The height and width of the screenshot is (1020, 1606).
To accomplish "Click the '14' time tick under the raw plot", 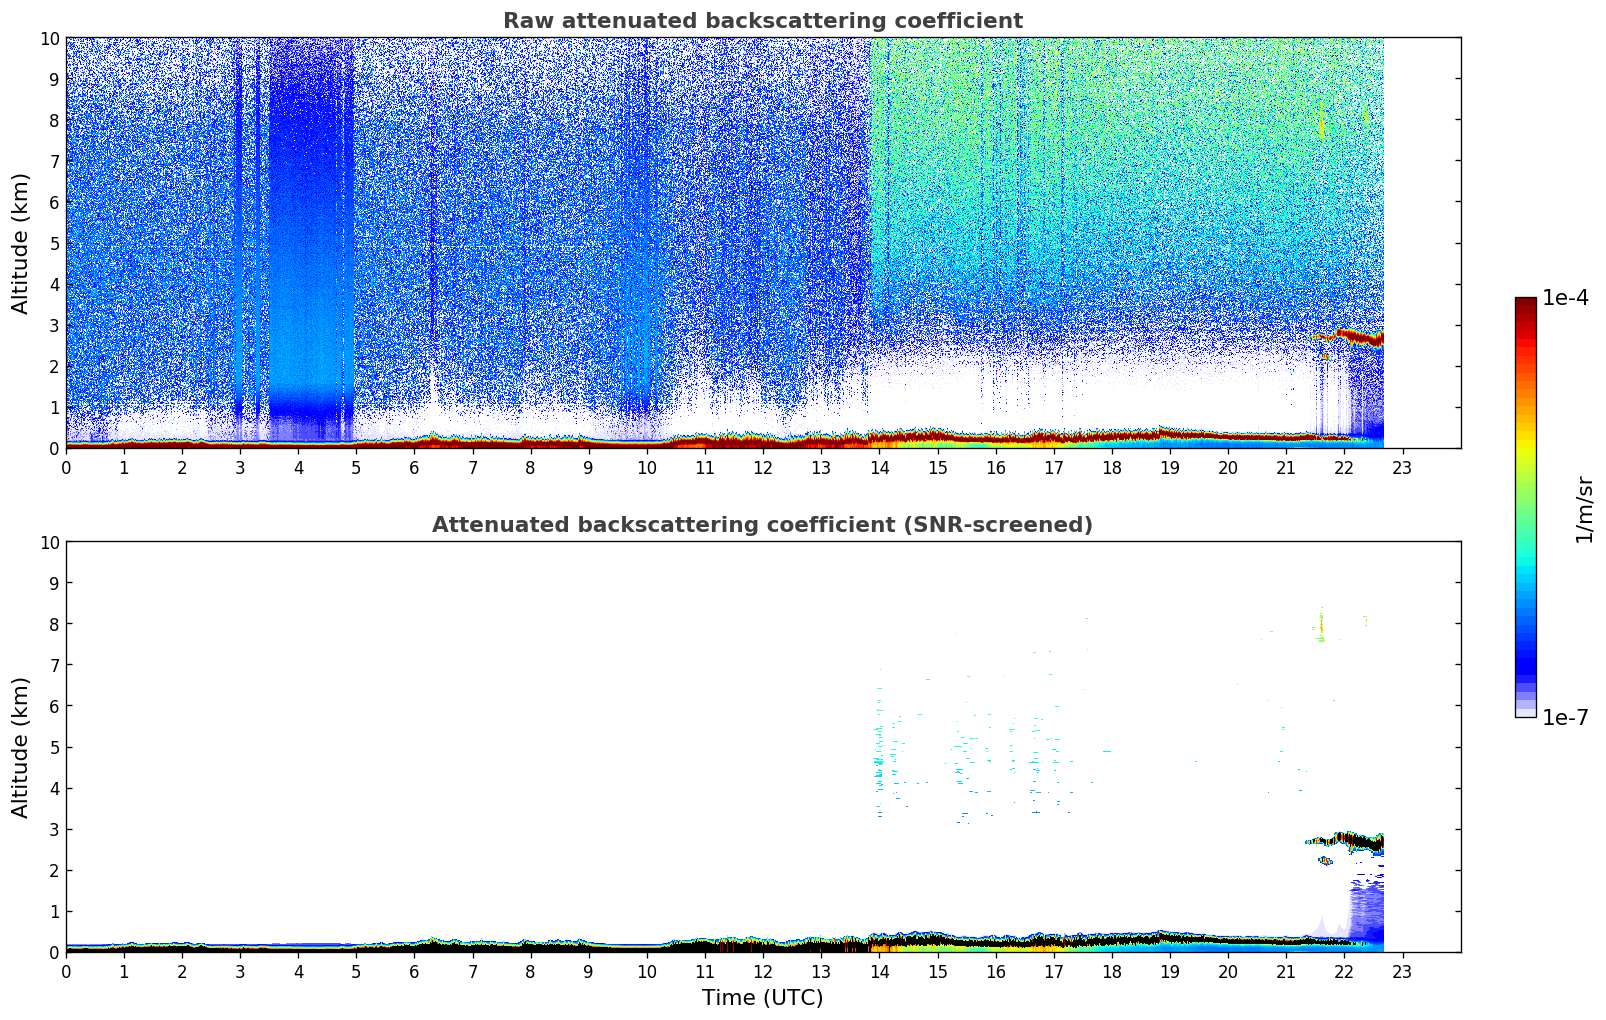I will (879, 468).
